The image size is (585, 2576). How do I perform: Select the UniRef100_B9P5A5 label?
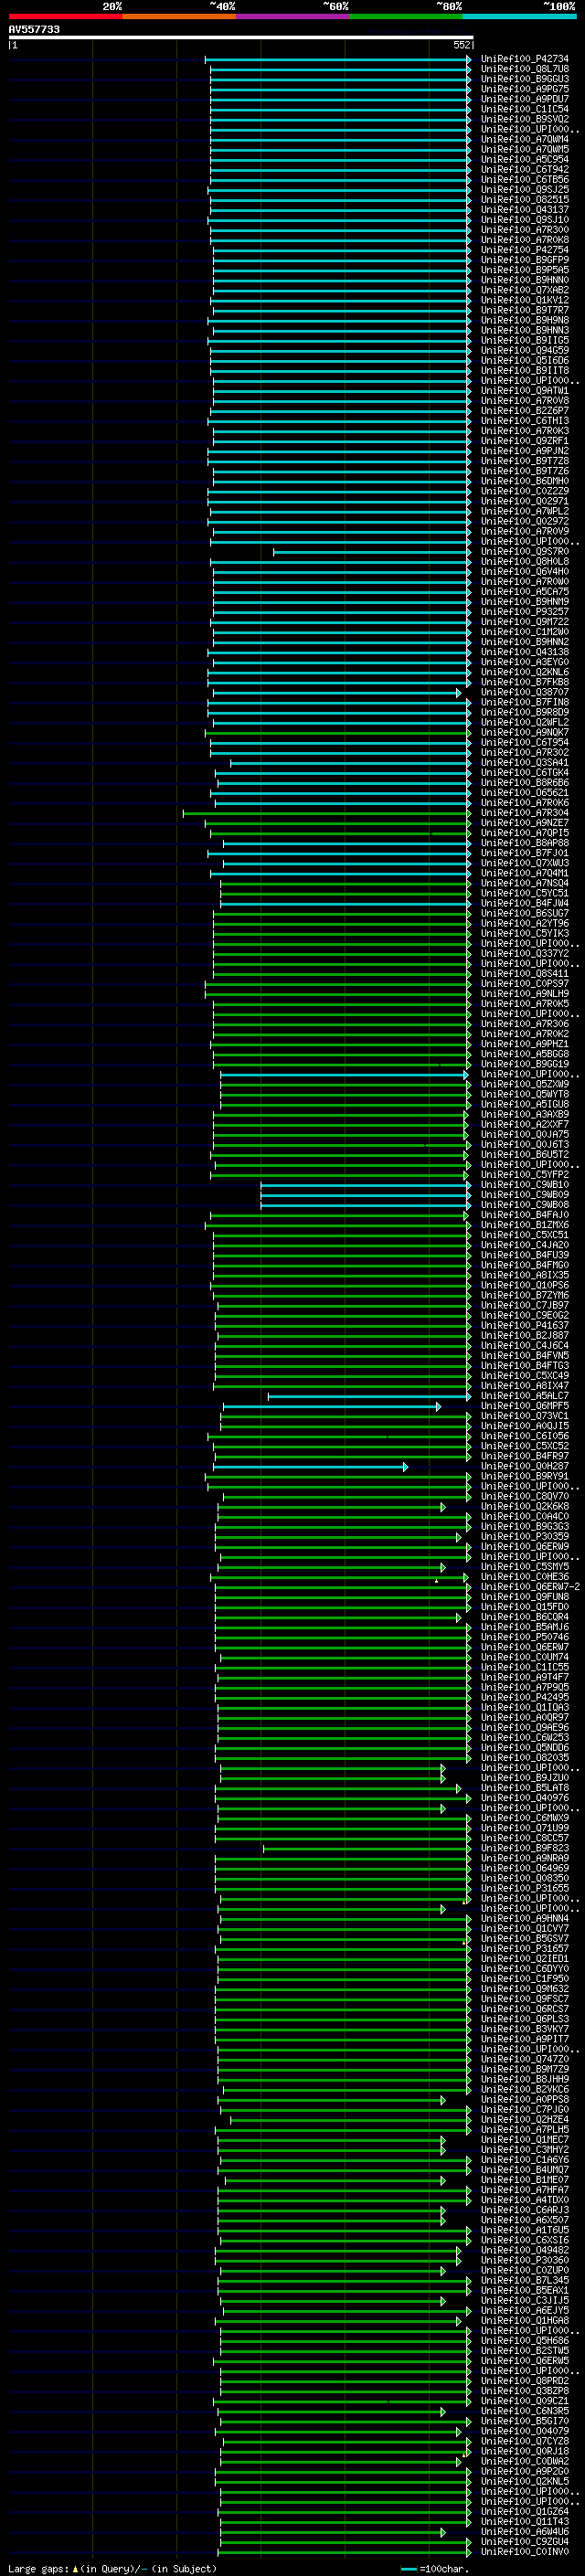[x=524, y=270]
